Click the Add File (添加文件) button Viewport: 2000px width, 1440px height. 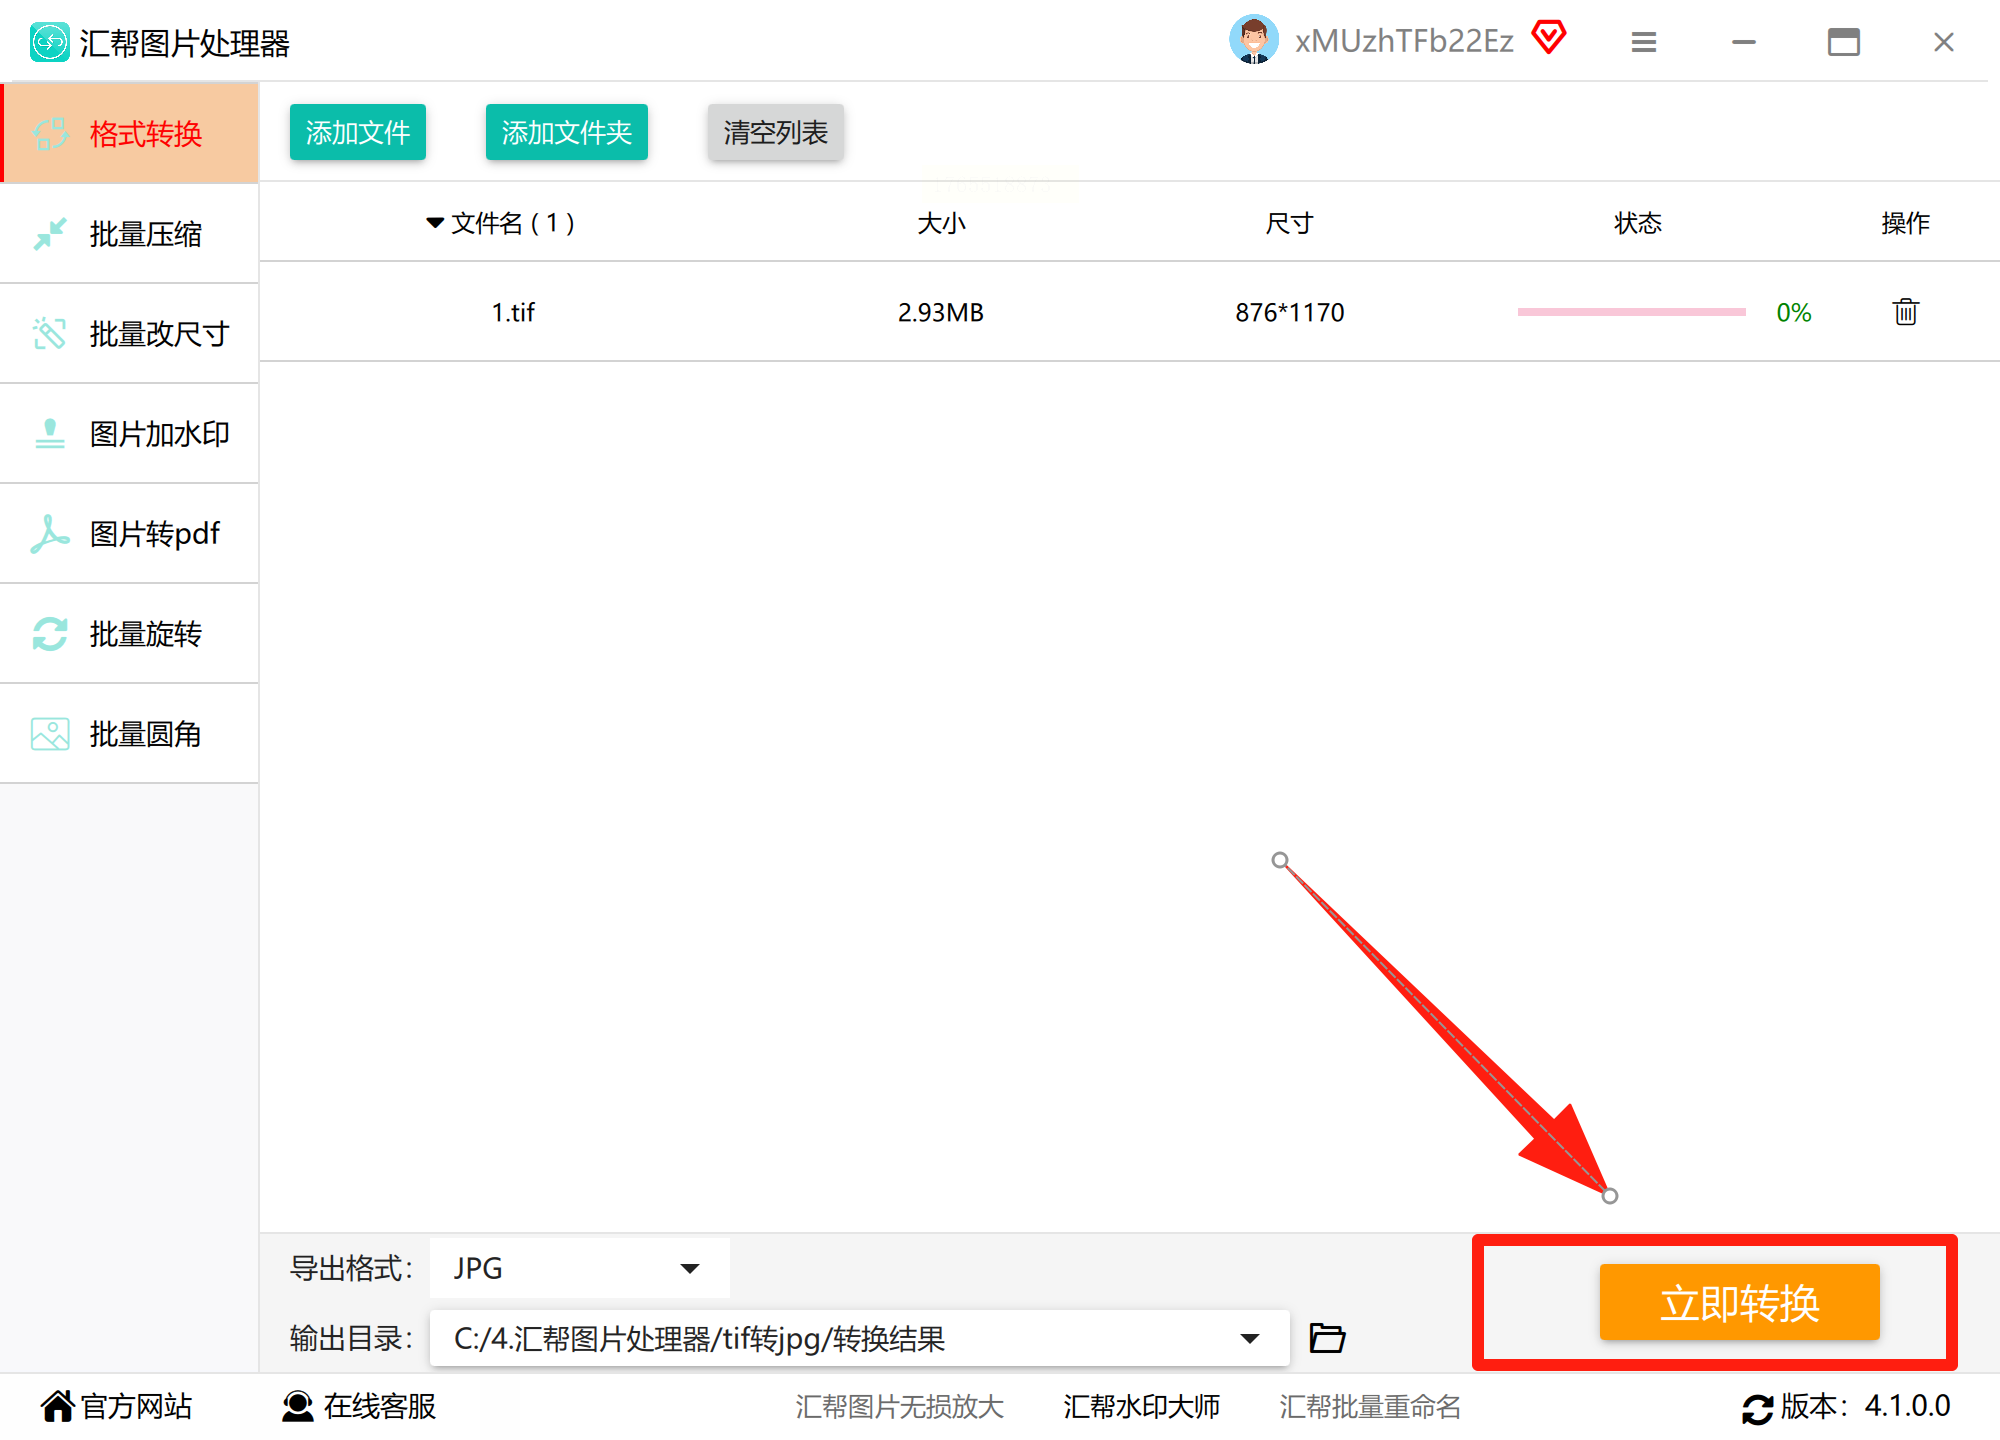[x=357, y=132]
